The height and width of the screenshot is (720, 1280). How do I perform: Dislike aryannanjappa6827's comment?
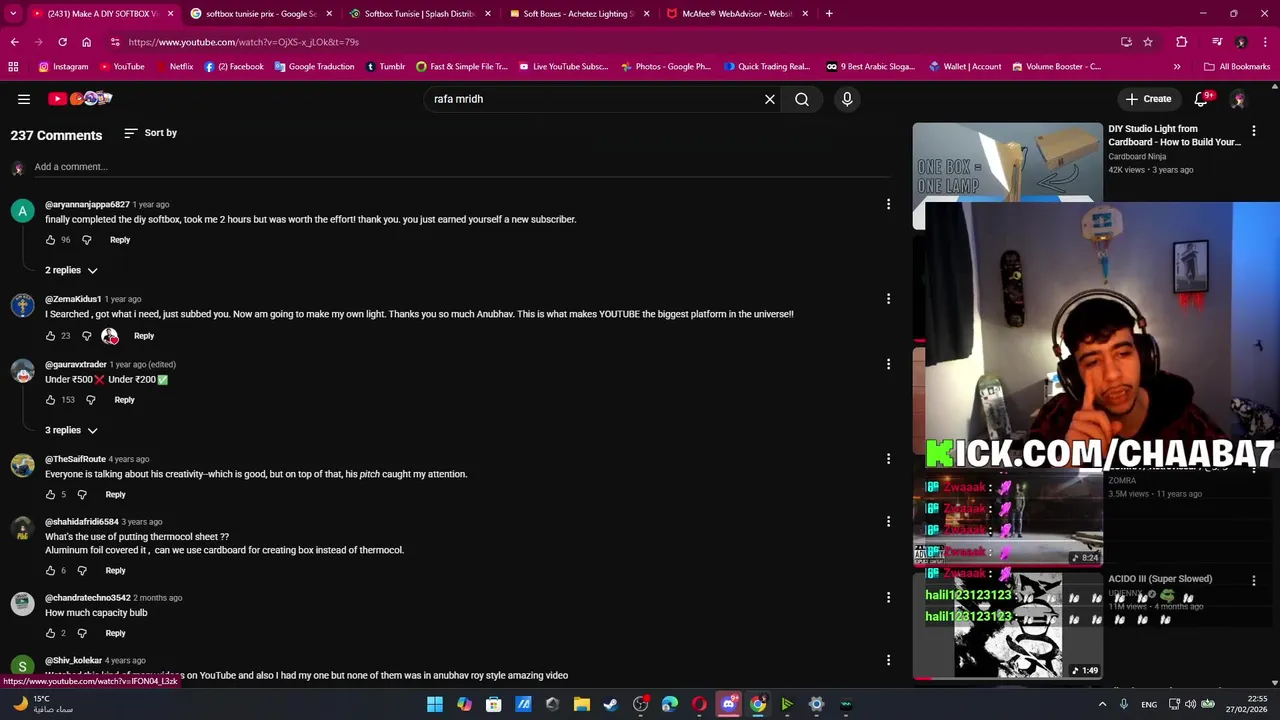pos(86,240)
